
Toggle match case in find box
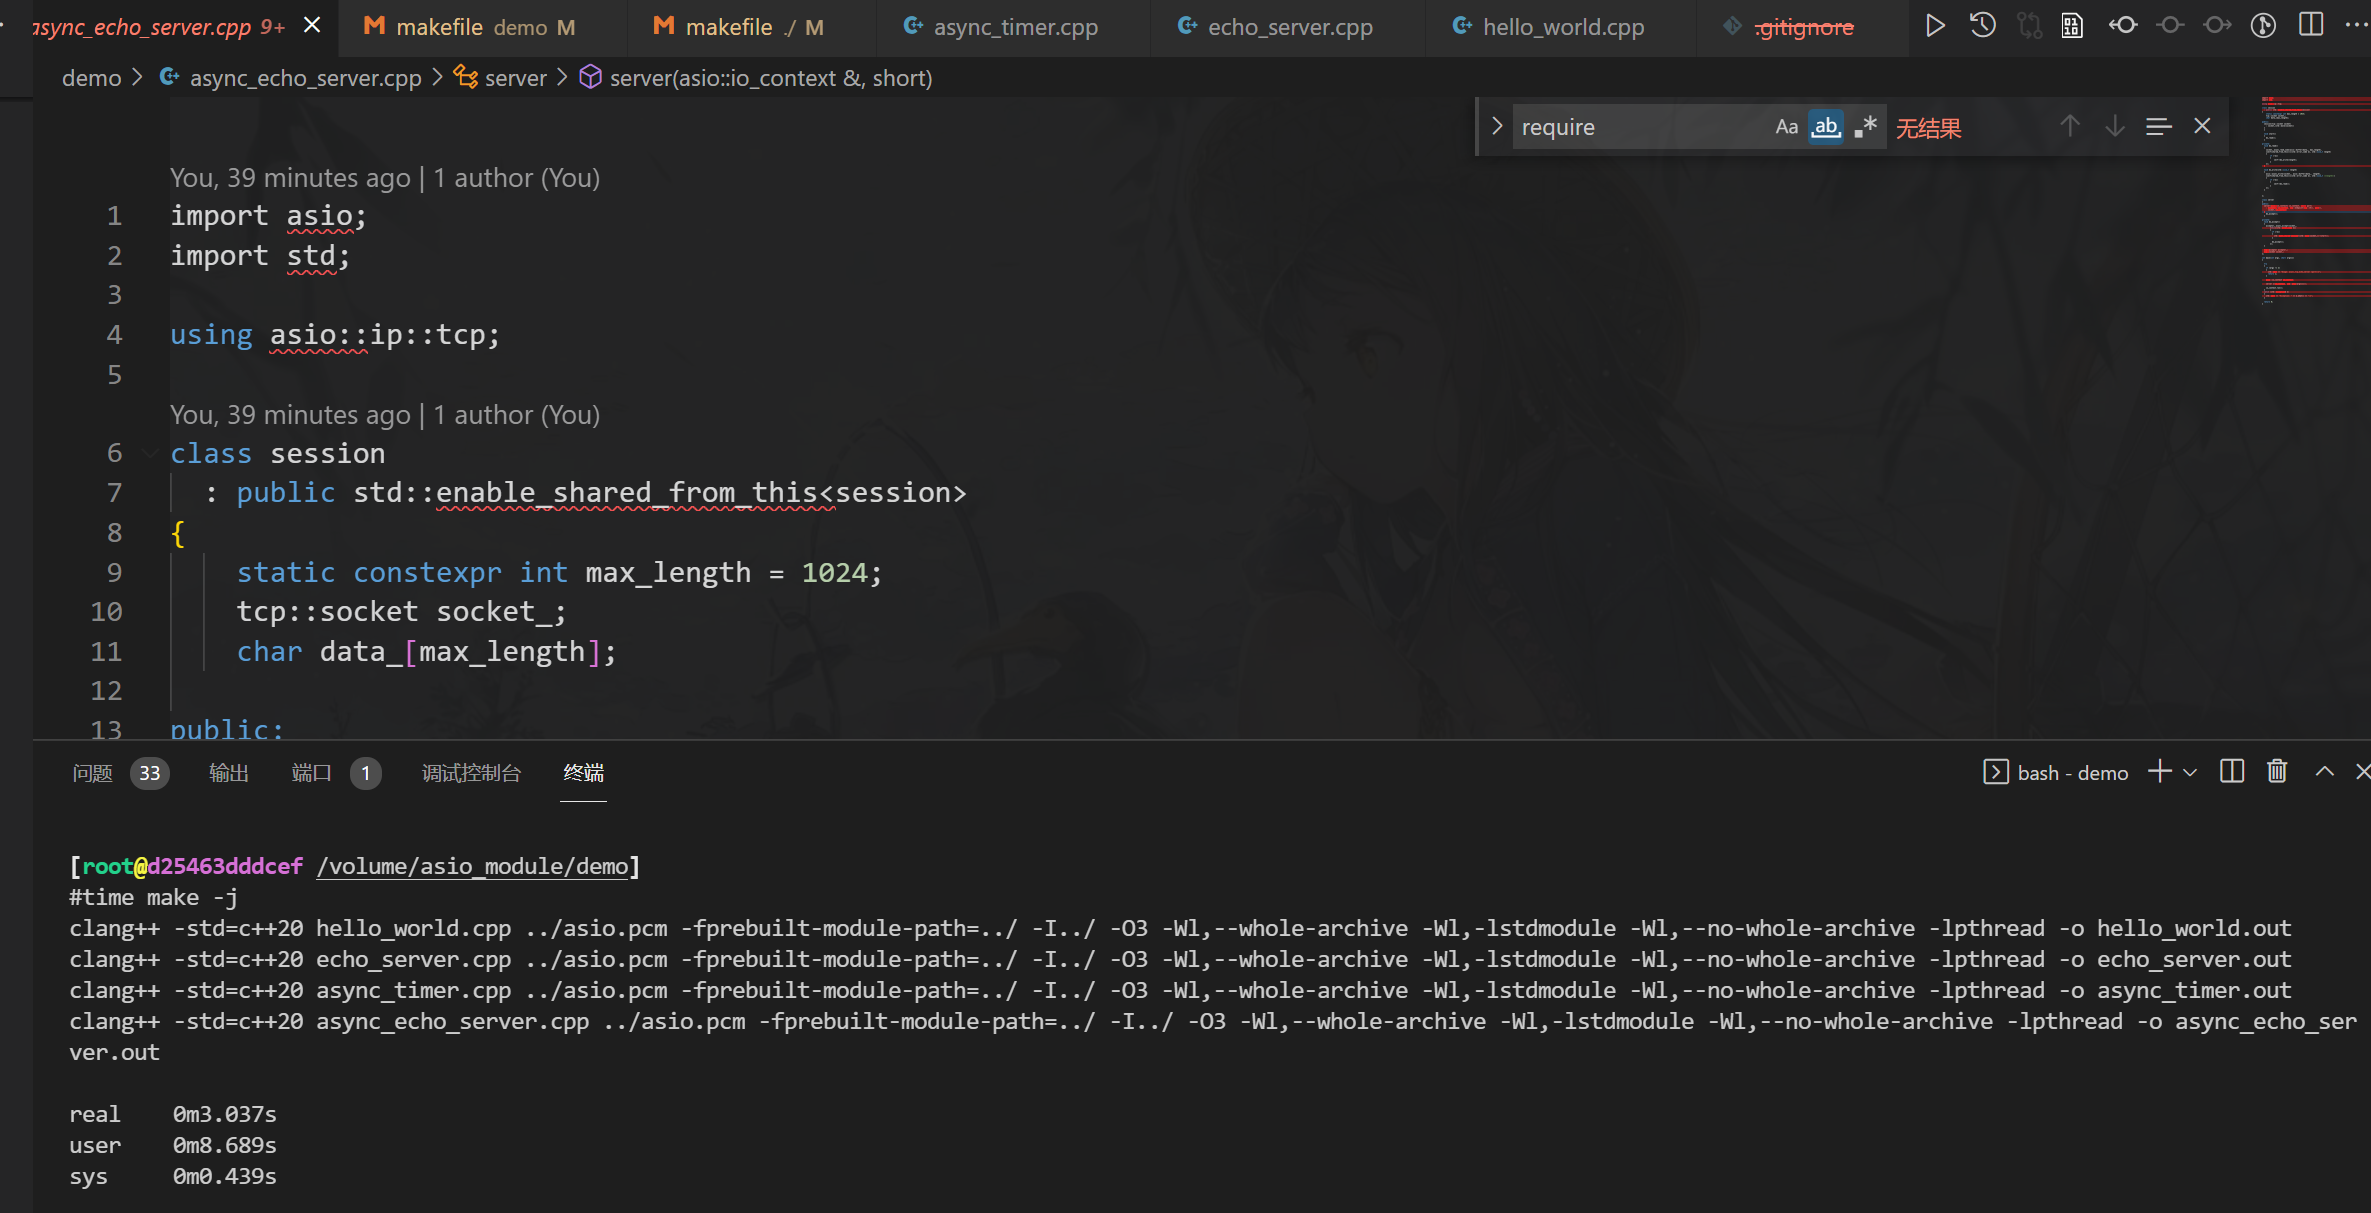pos(1787,127)
